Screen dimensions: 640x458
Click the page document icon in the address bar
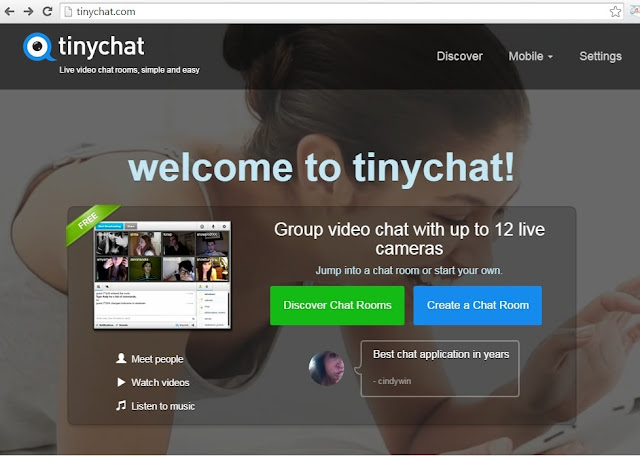coord(69,11)
